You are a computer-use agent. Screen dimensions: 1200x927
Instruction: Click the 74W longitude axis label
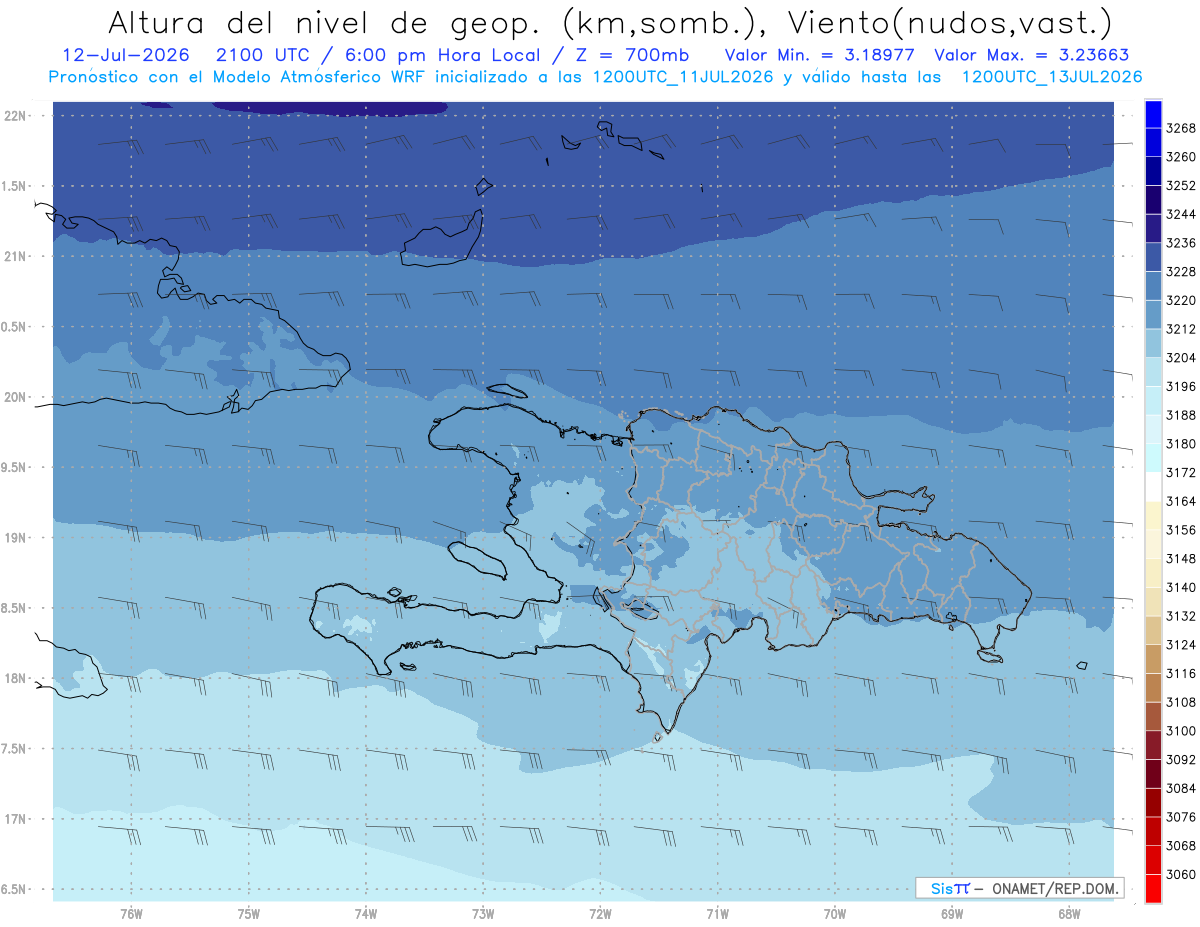click(366, 914)
